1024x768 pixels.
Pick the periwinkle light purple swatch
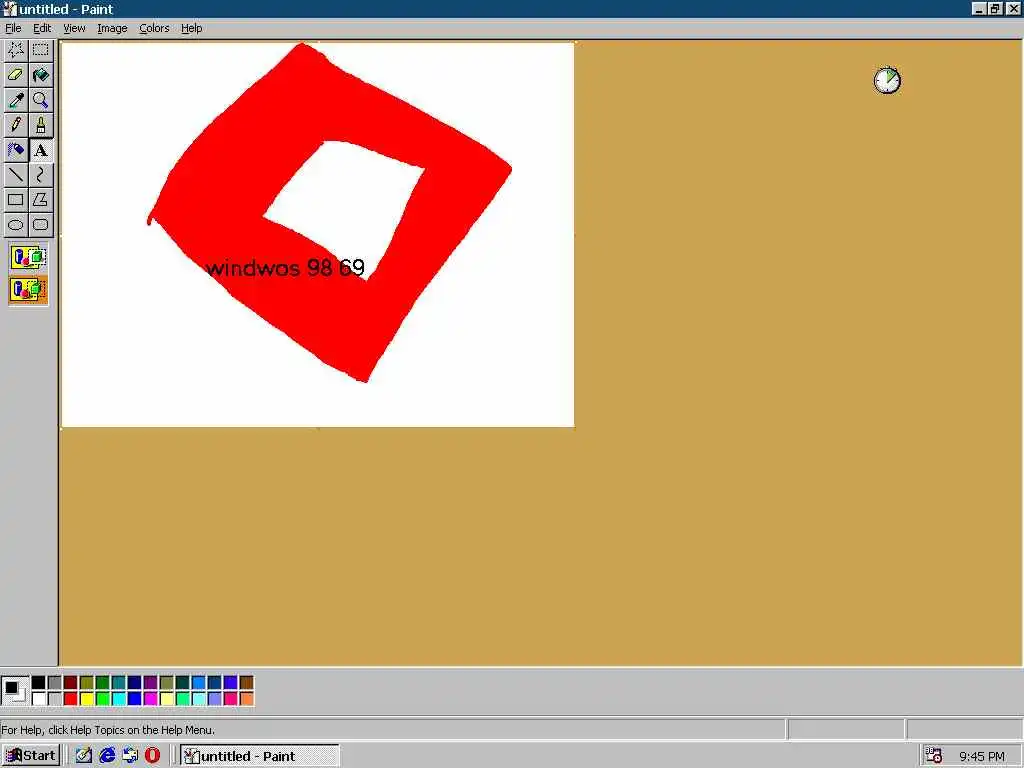tap(214, 699)
